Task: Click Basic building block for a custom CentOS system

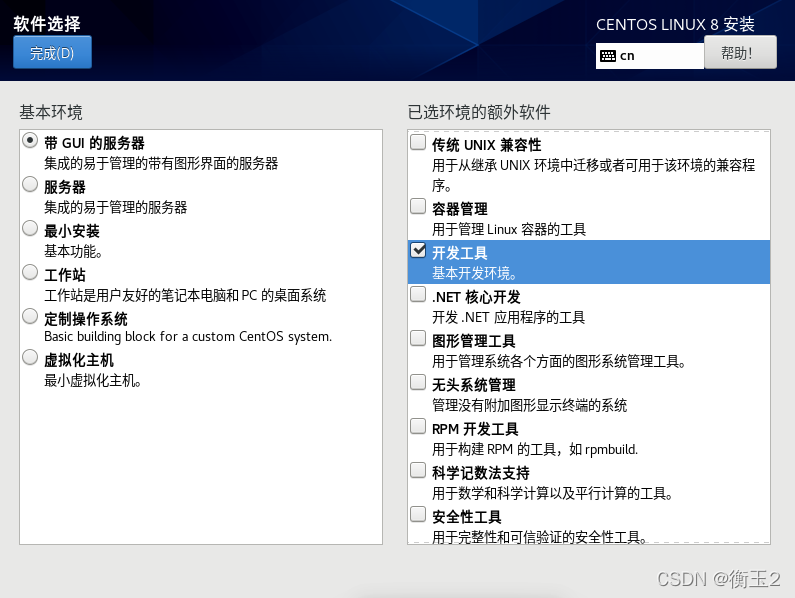Action: point(188,337)
